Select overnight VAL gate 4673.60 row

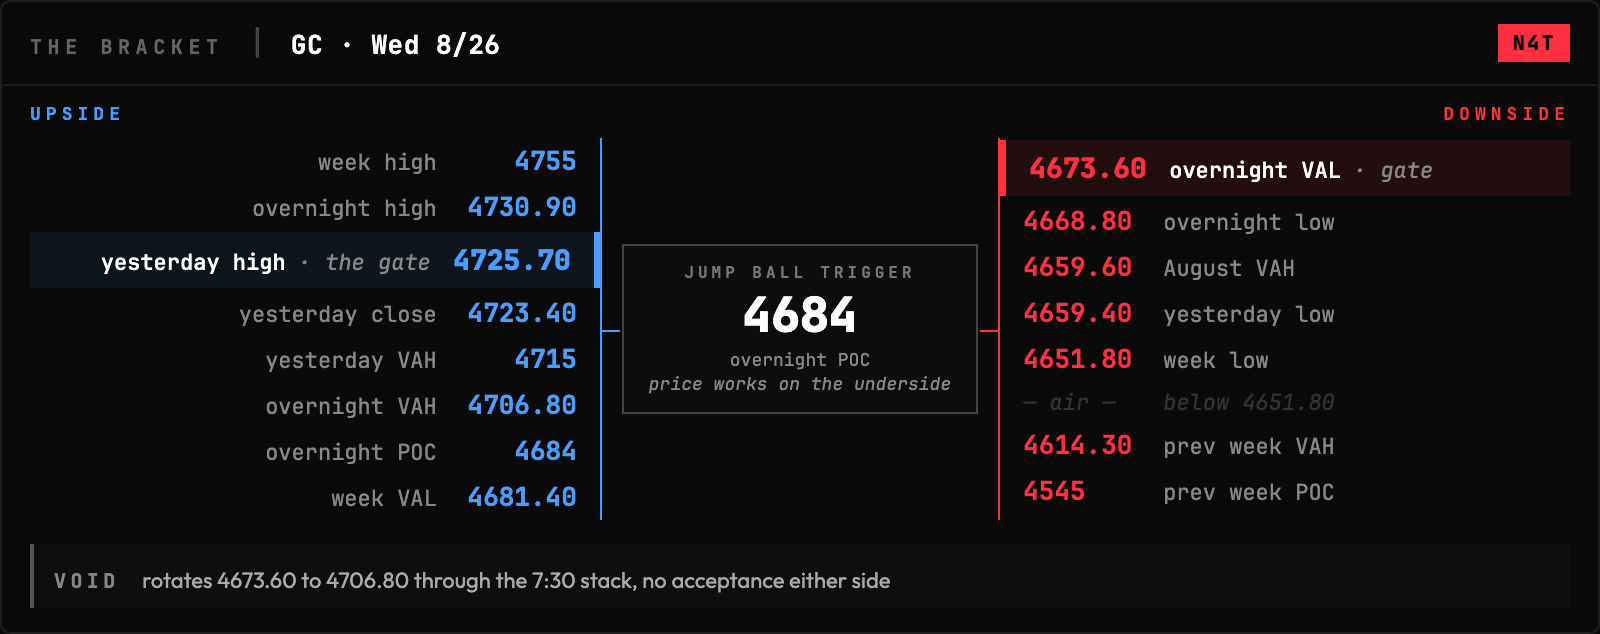point(1284,168)
